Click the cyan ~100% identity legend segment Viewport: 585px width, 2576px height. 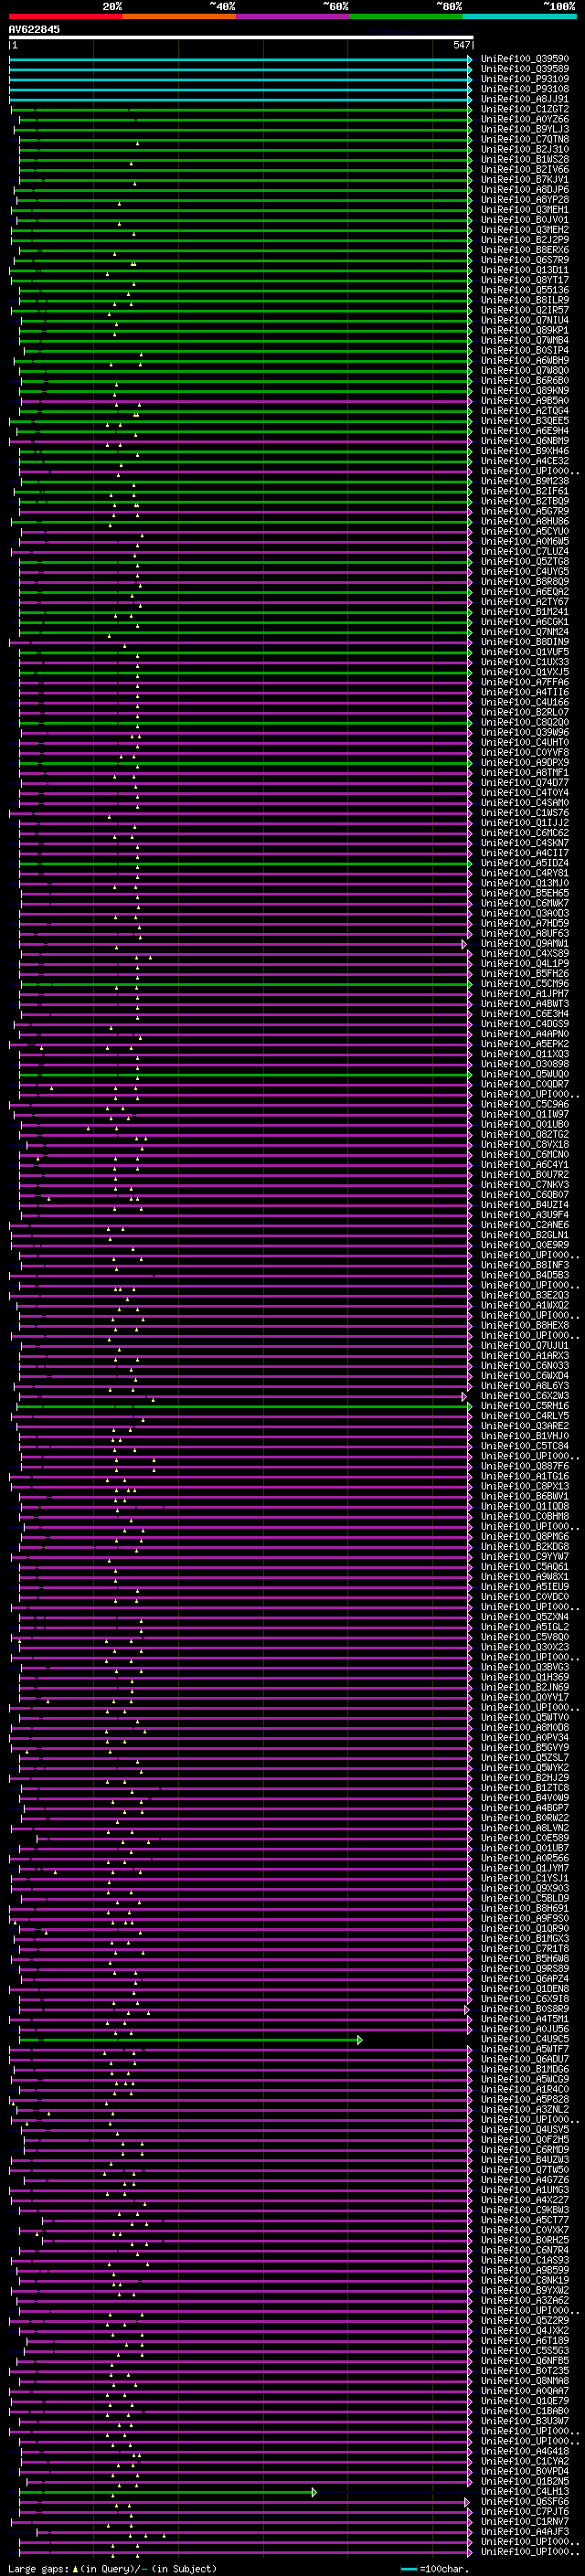520,16
